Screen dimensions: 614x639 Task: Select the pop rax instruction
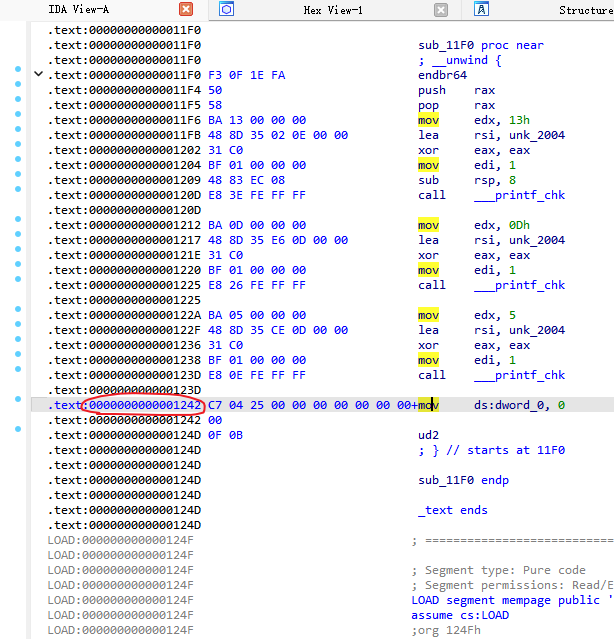457,105
